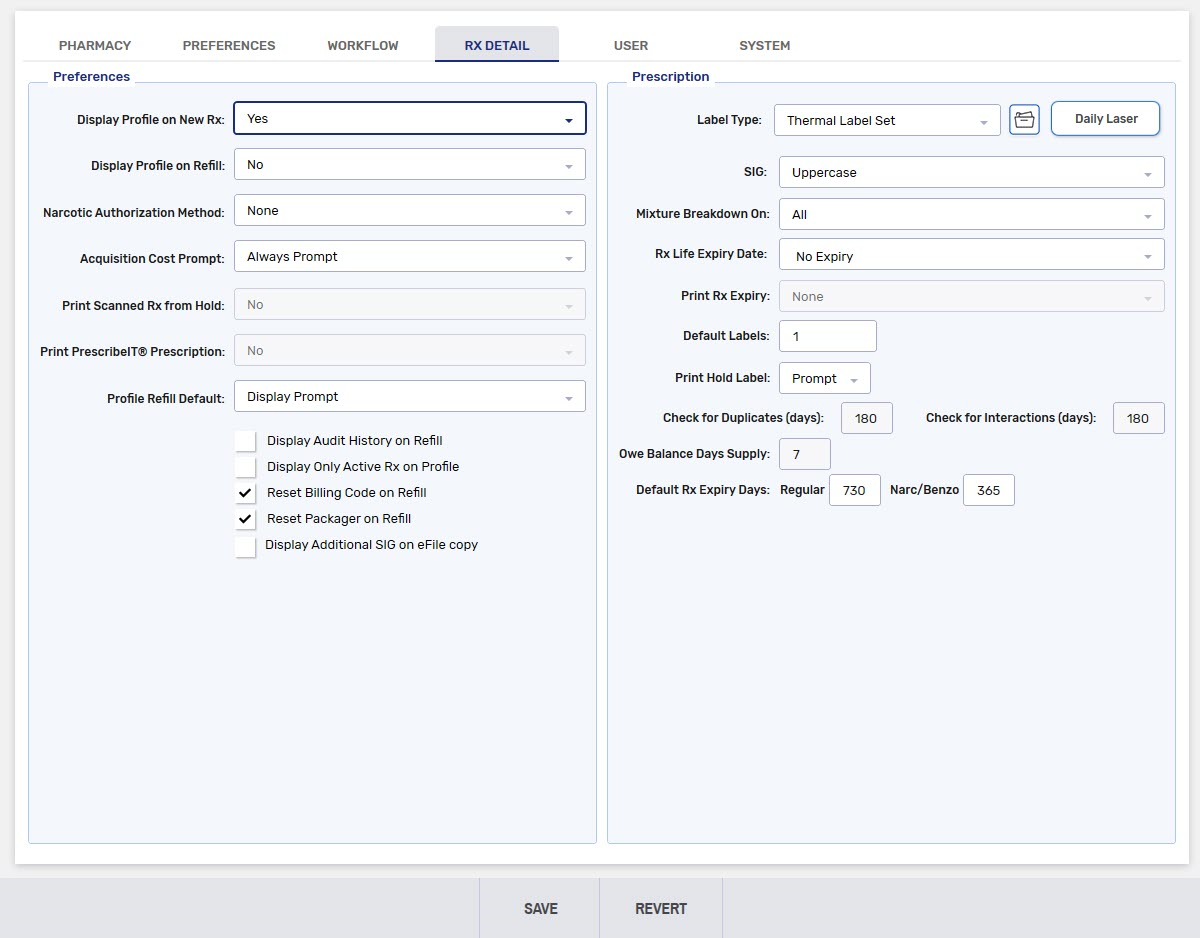The image size is (1200, 938).
Task: Uncheck Reset Billing Code on Refill
Action: click(246, 493)
